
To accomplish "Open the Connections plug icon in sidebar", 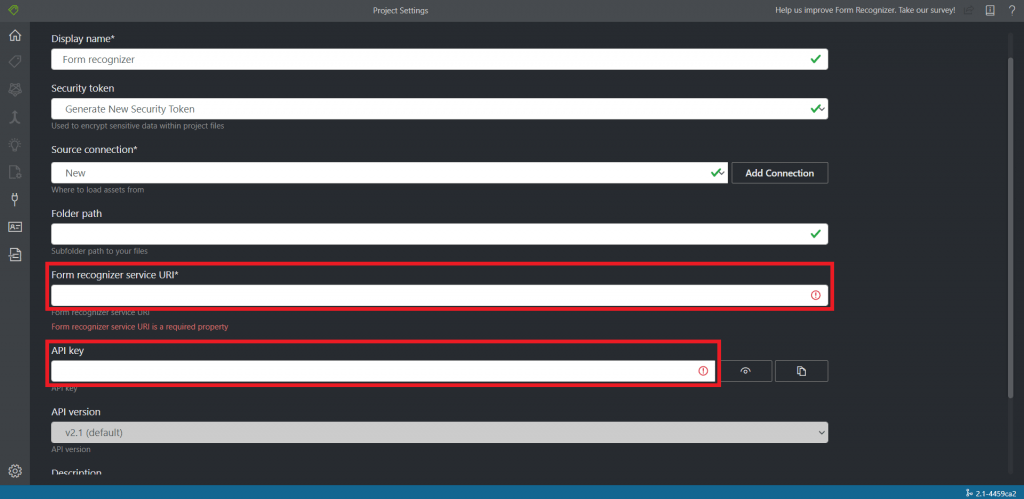I will [x=15, y=199].
